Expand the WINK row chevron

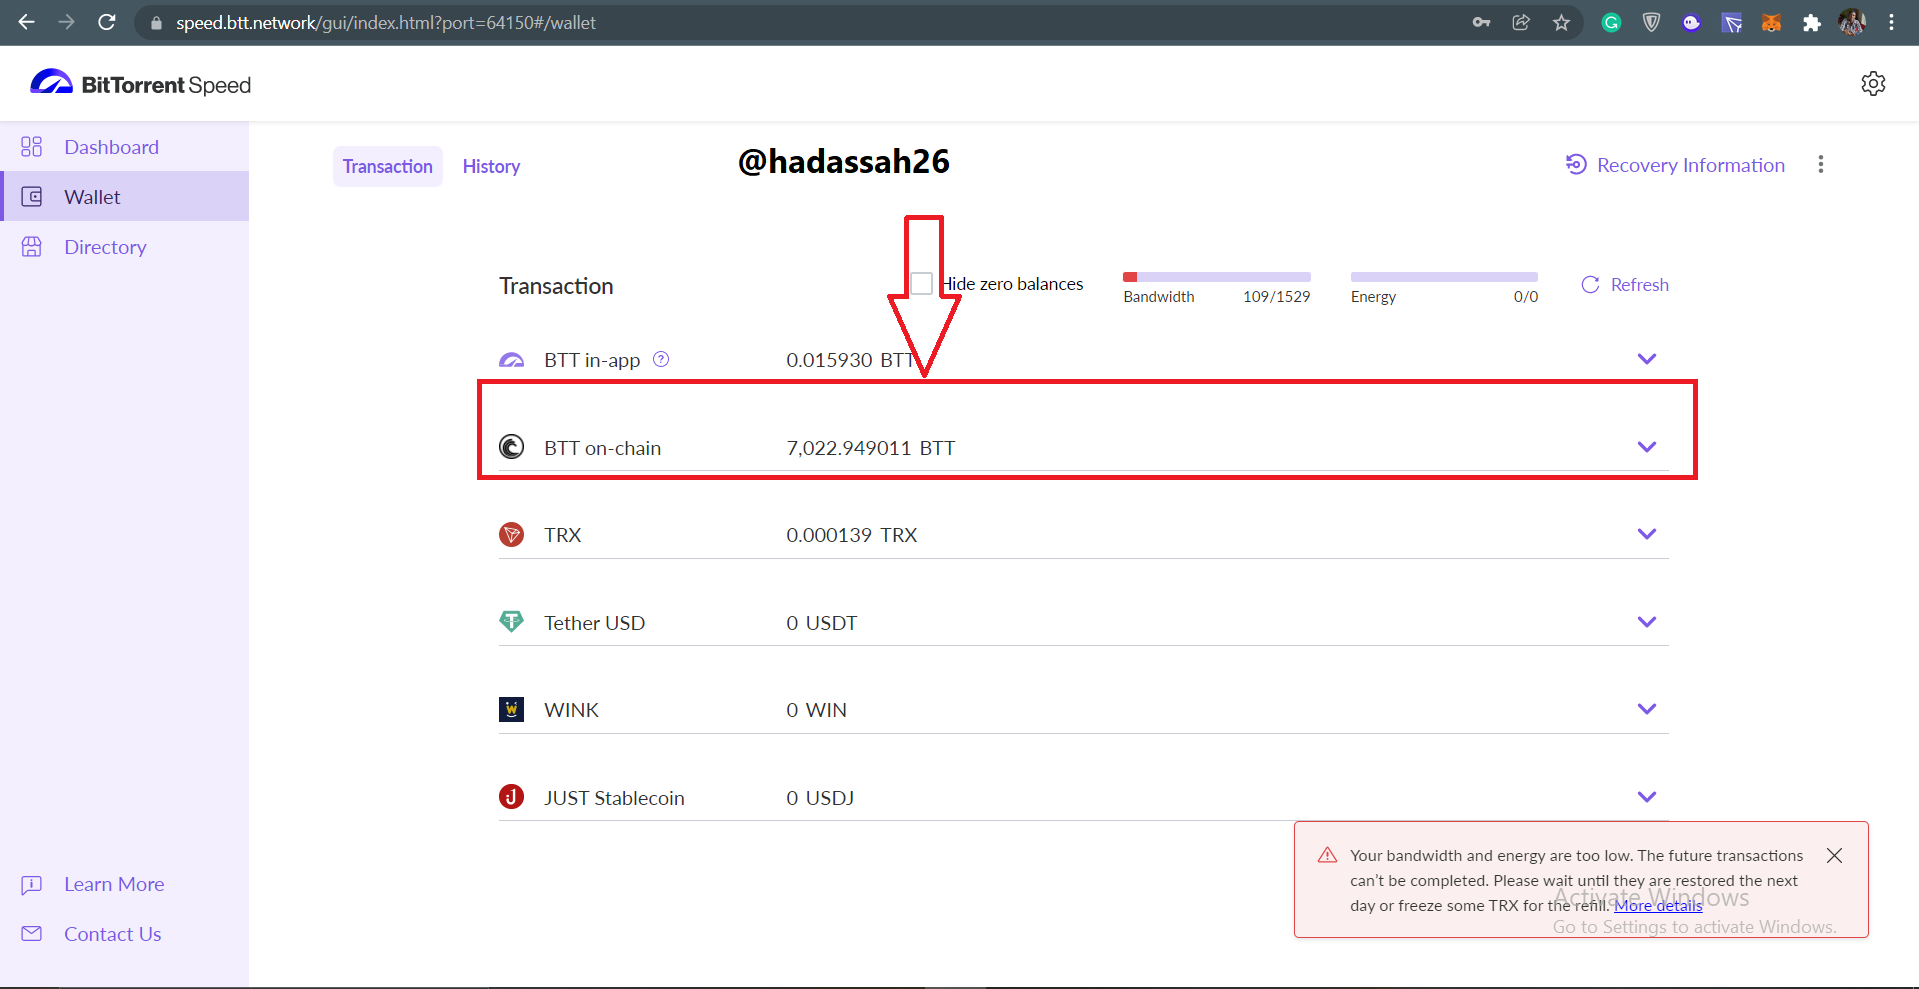tap(1647, 709)
